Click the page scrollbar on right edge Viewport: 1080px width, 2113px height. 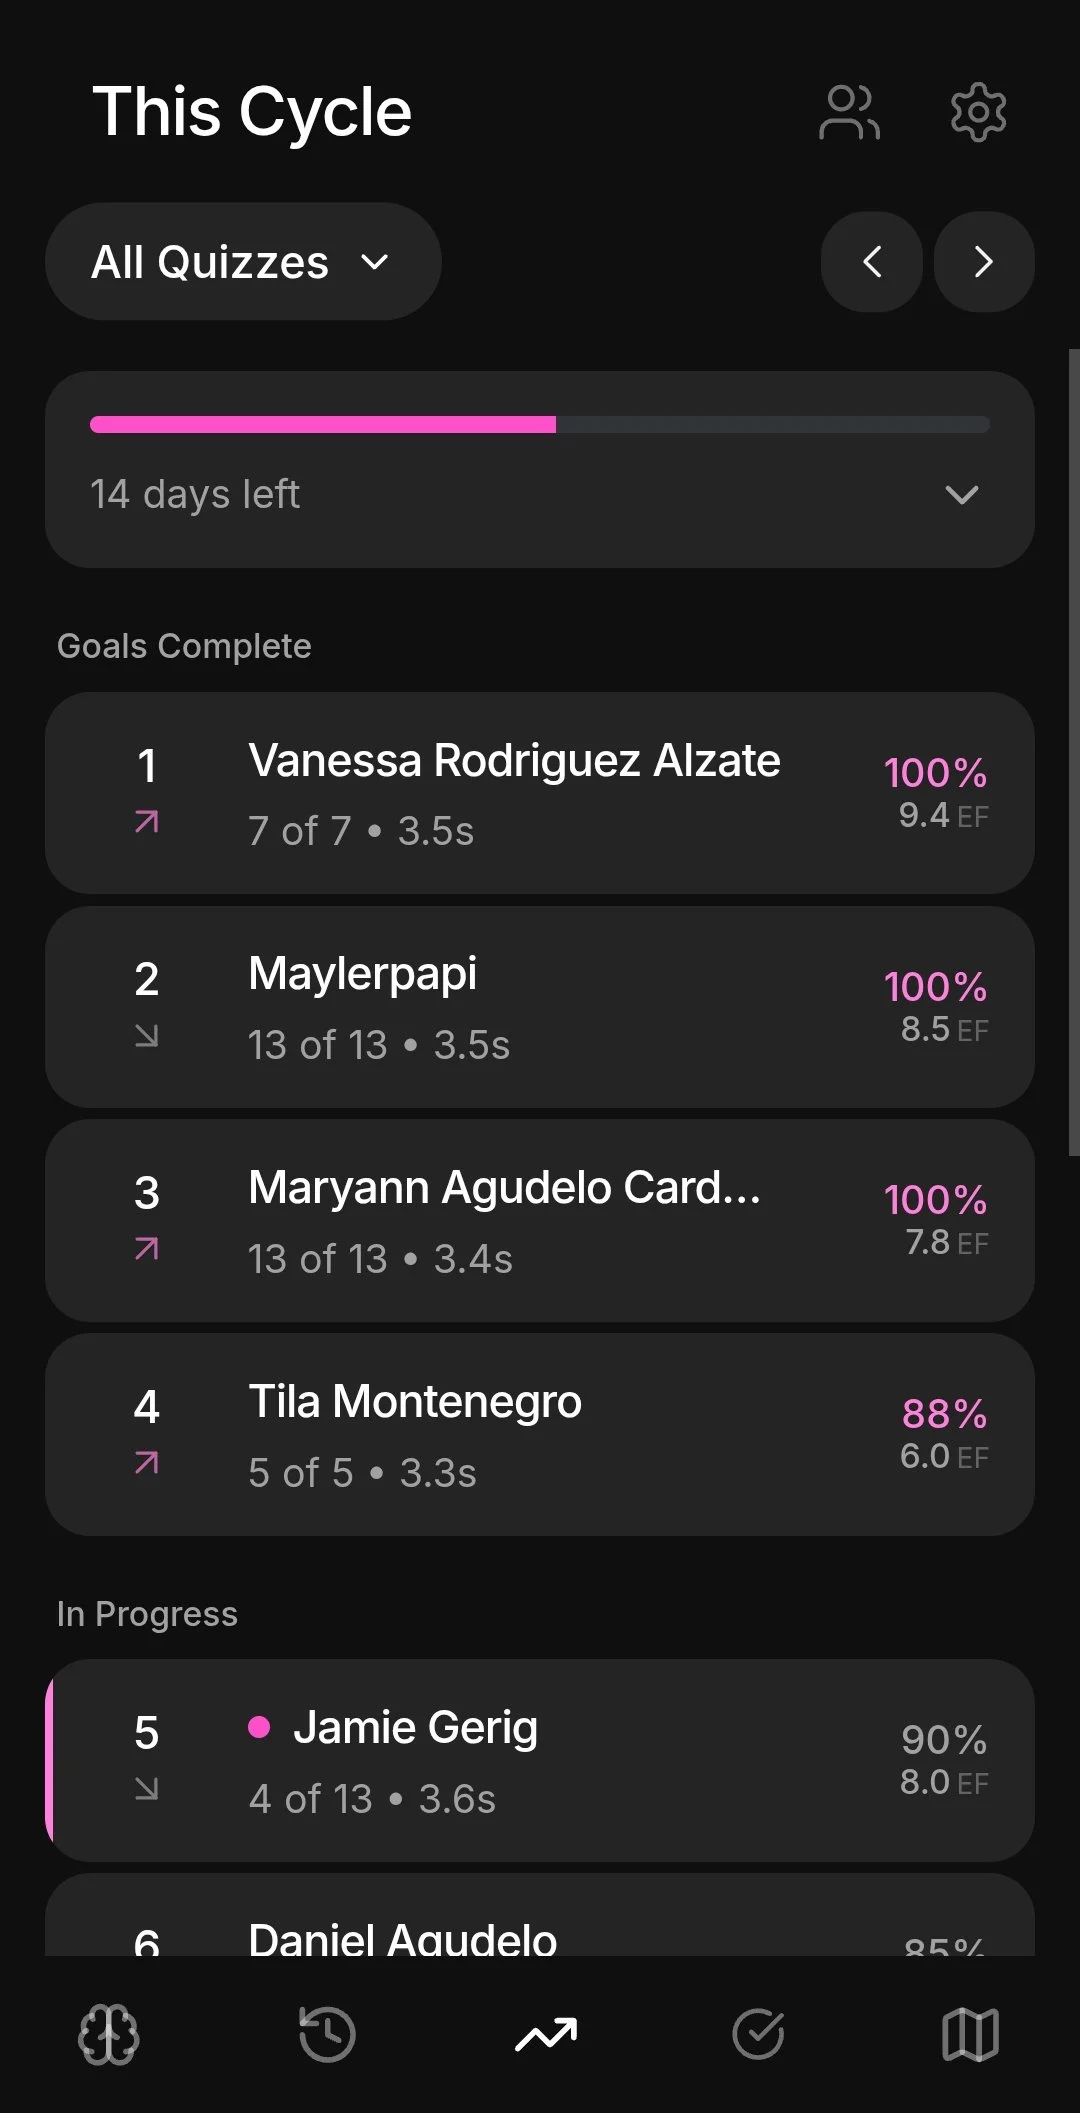click(1074, 752)
